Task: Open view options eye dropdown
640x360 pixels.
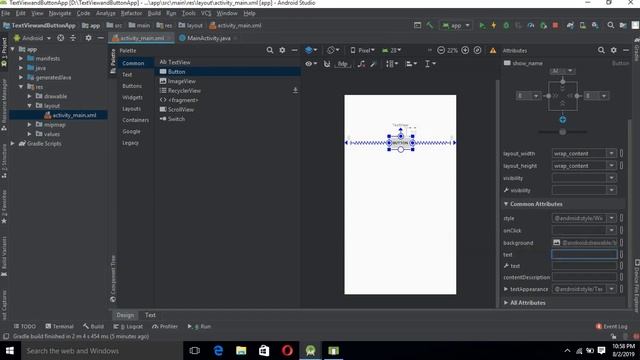Action: tap(311, 64)
